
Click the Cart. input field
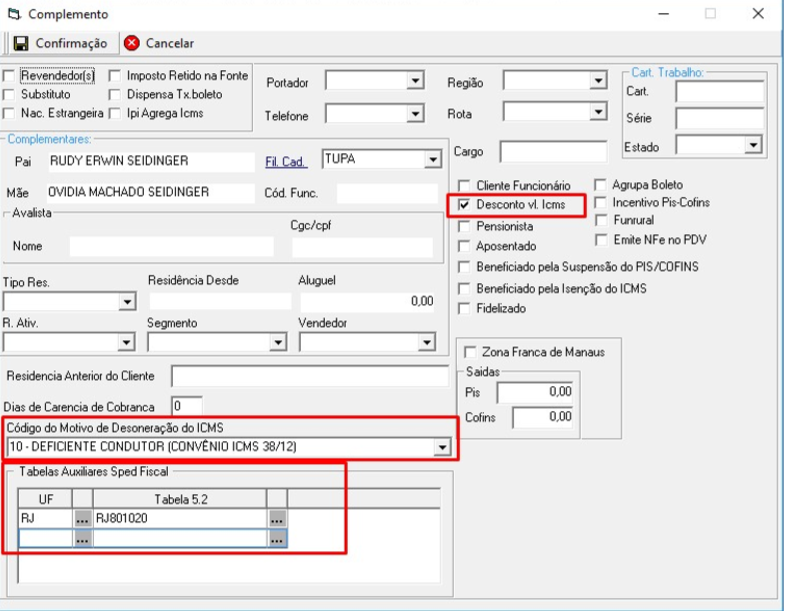tap(720, 92)
